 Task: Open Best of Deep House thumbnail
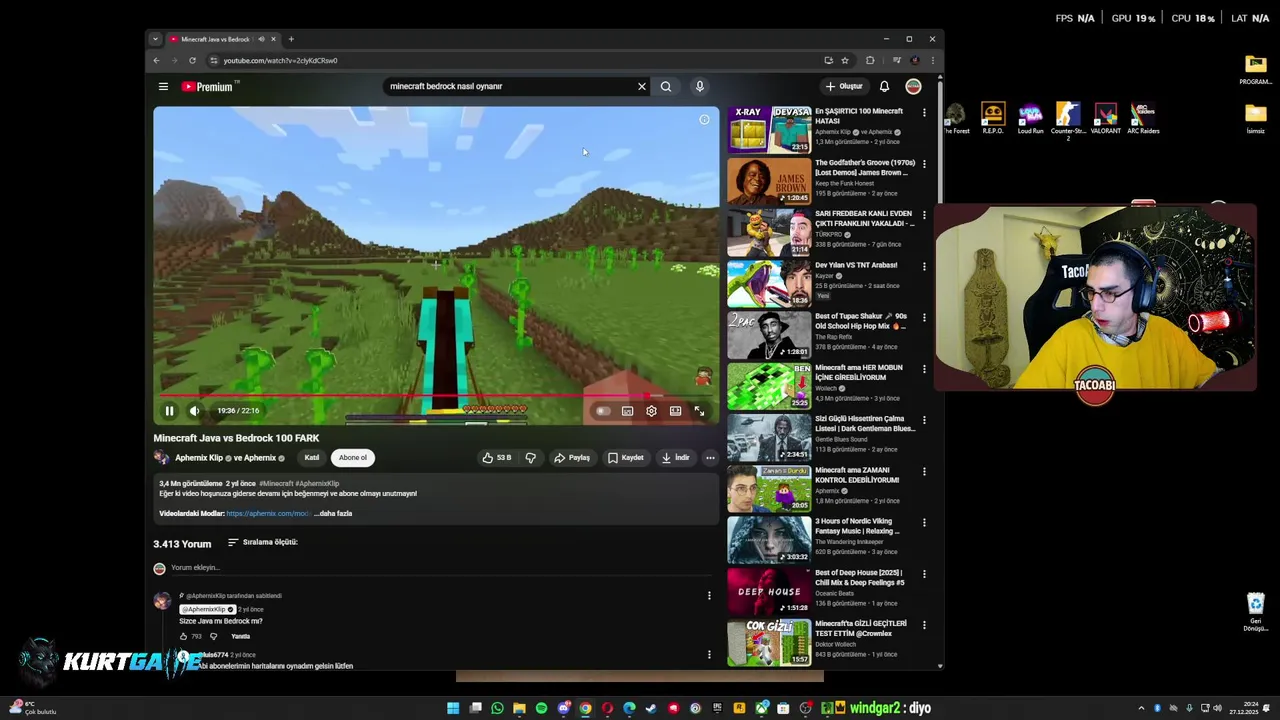click(769, 591)
